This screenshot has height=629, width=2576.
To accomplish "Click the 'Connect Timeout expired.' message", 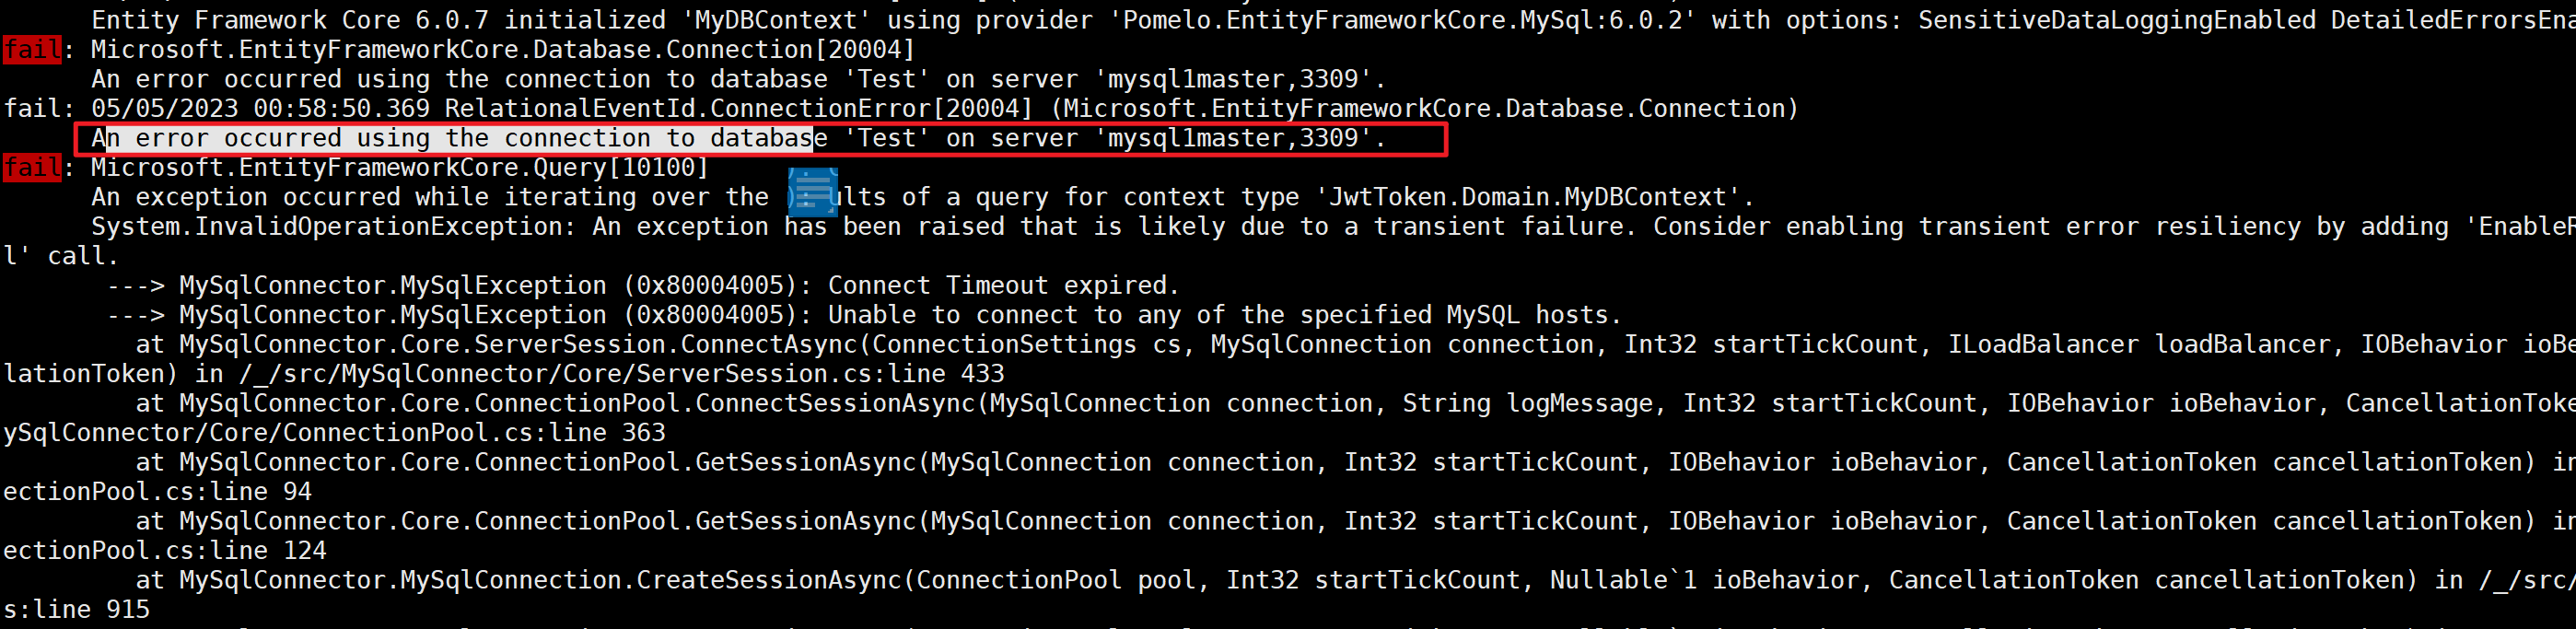I will coord(1003,285).
